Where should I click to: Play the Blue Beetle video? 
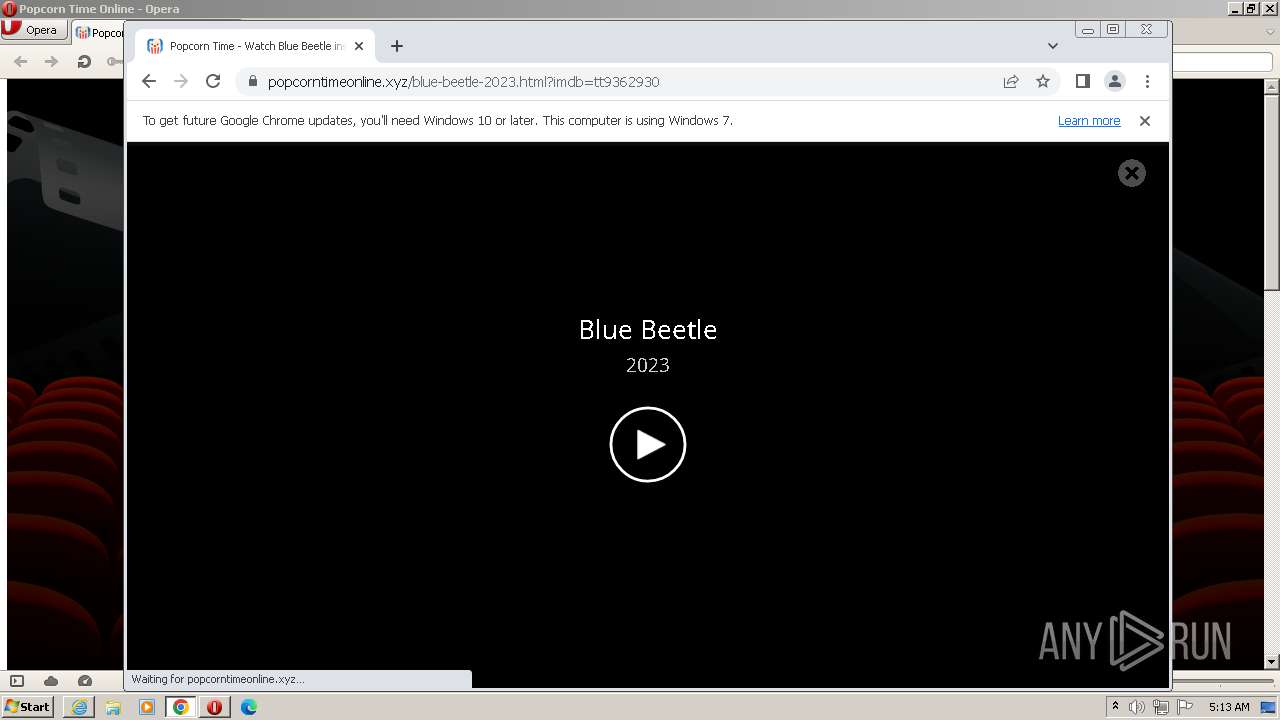(648, 444)
